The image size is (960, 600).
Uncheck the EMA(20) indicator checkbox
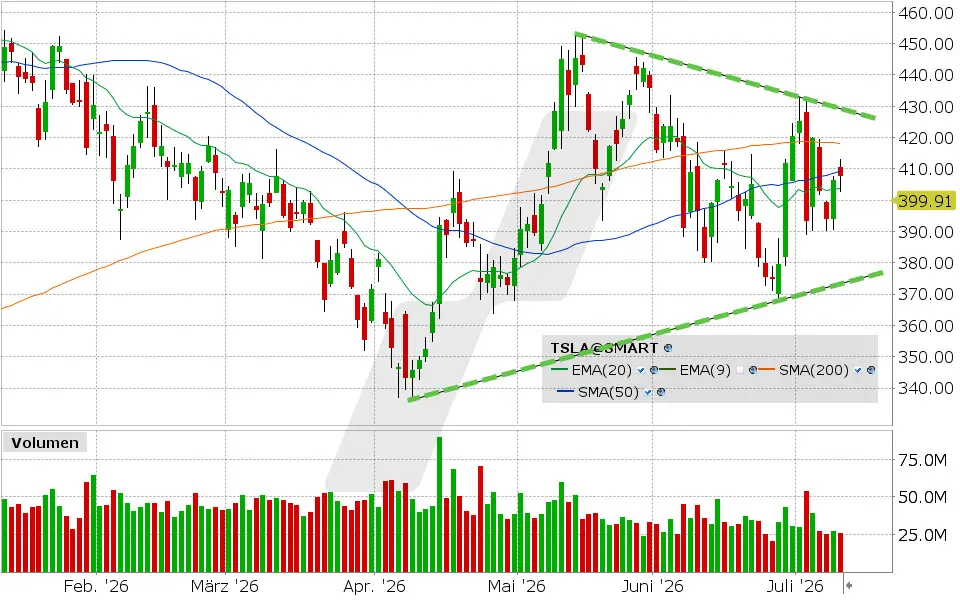pyautogui.click(x=640, y=370)
